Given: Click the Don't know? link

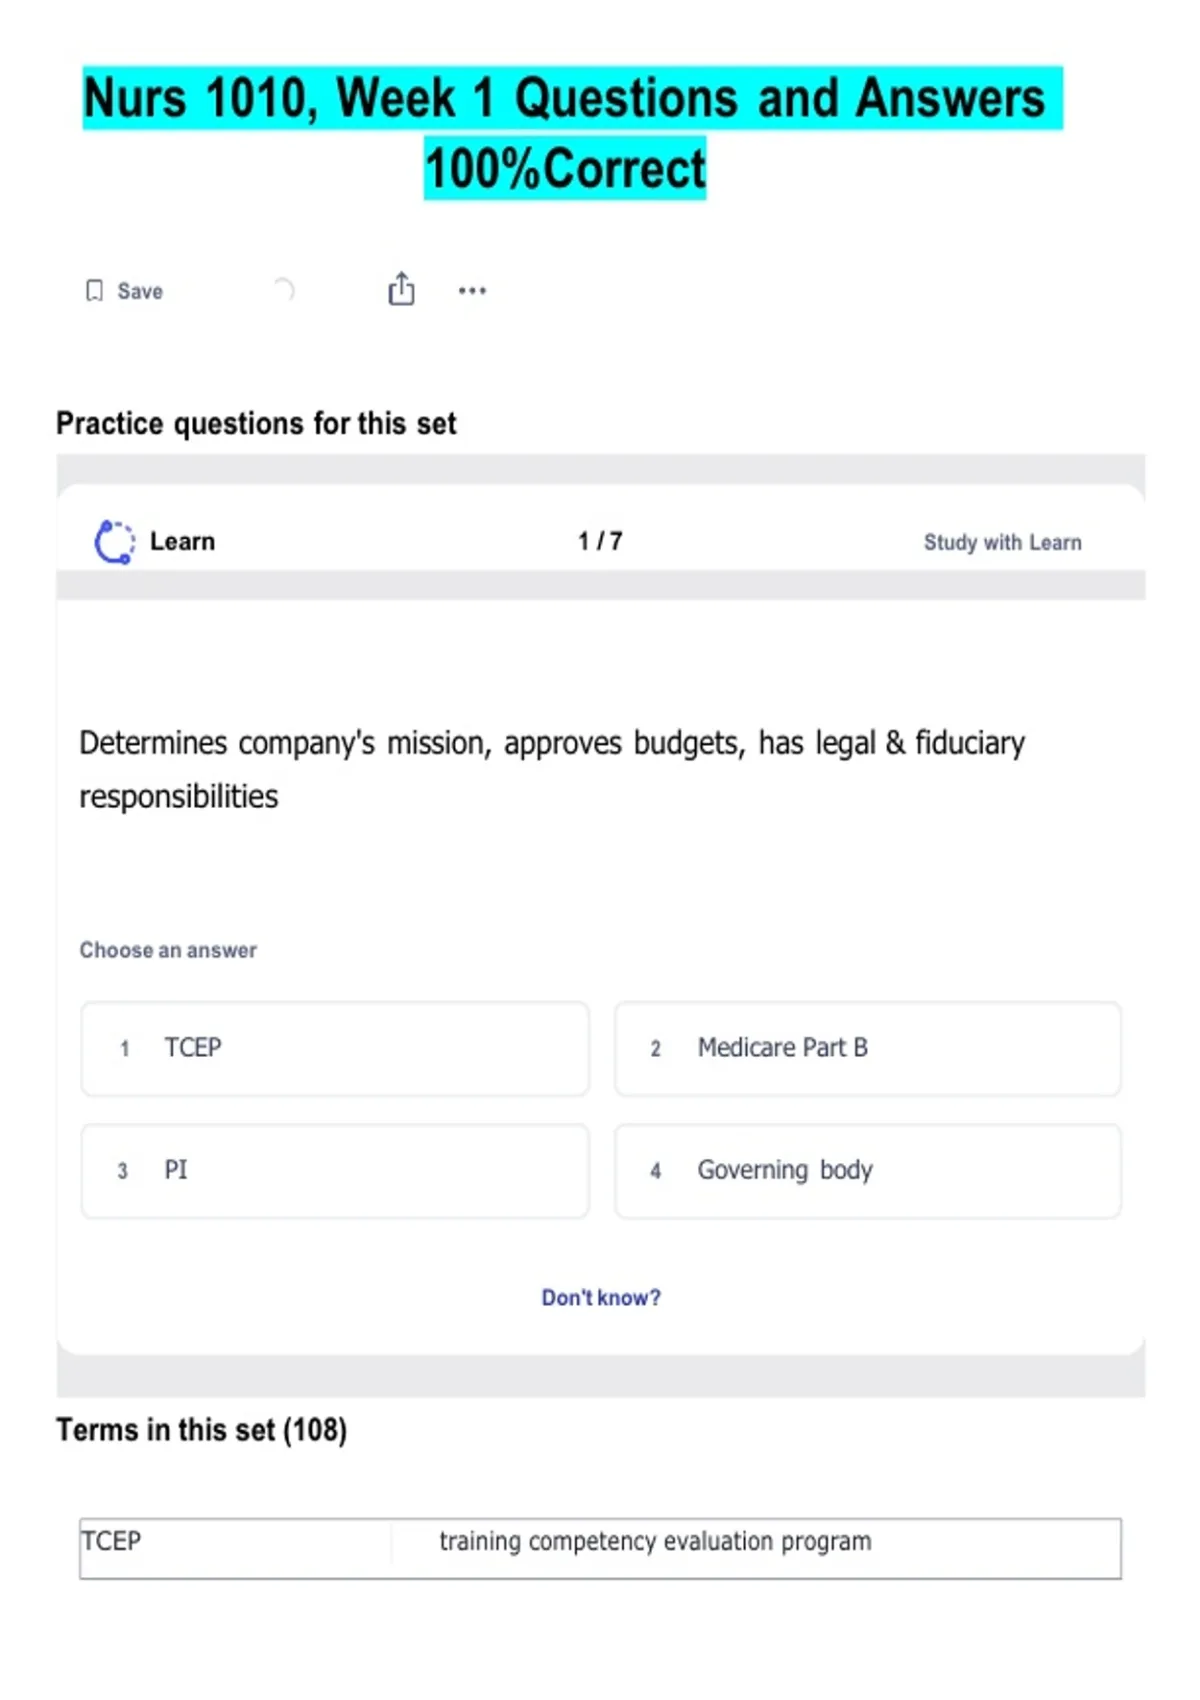Looking at the screenshot, I should 601,1298.
